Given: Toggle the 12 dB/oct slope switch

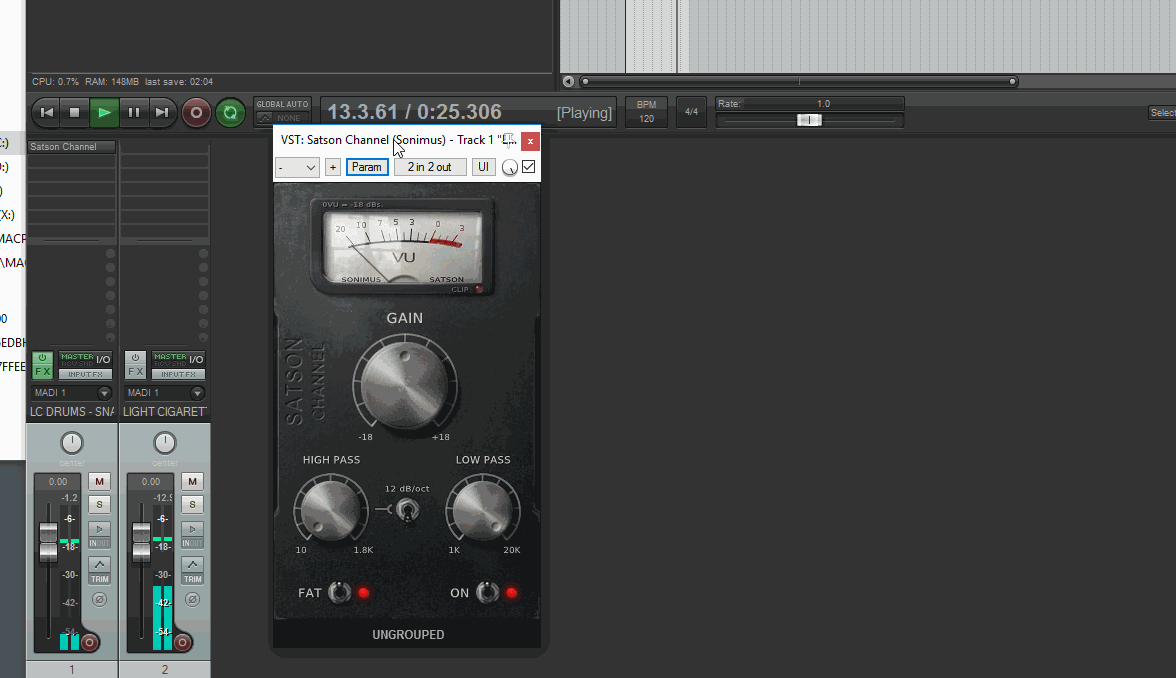Looking at the screenshot, I should [x=407, y=511].
